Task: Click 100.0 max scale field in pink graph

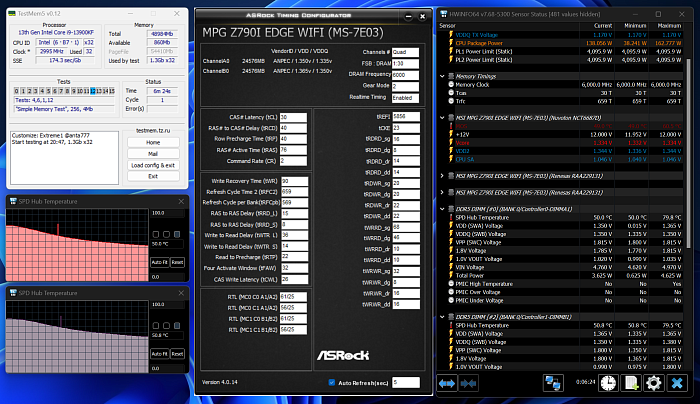Action: click(167, 213)
